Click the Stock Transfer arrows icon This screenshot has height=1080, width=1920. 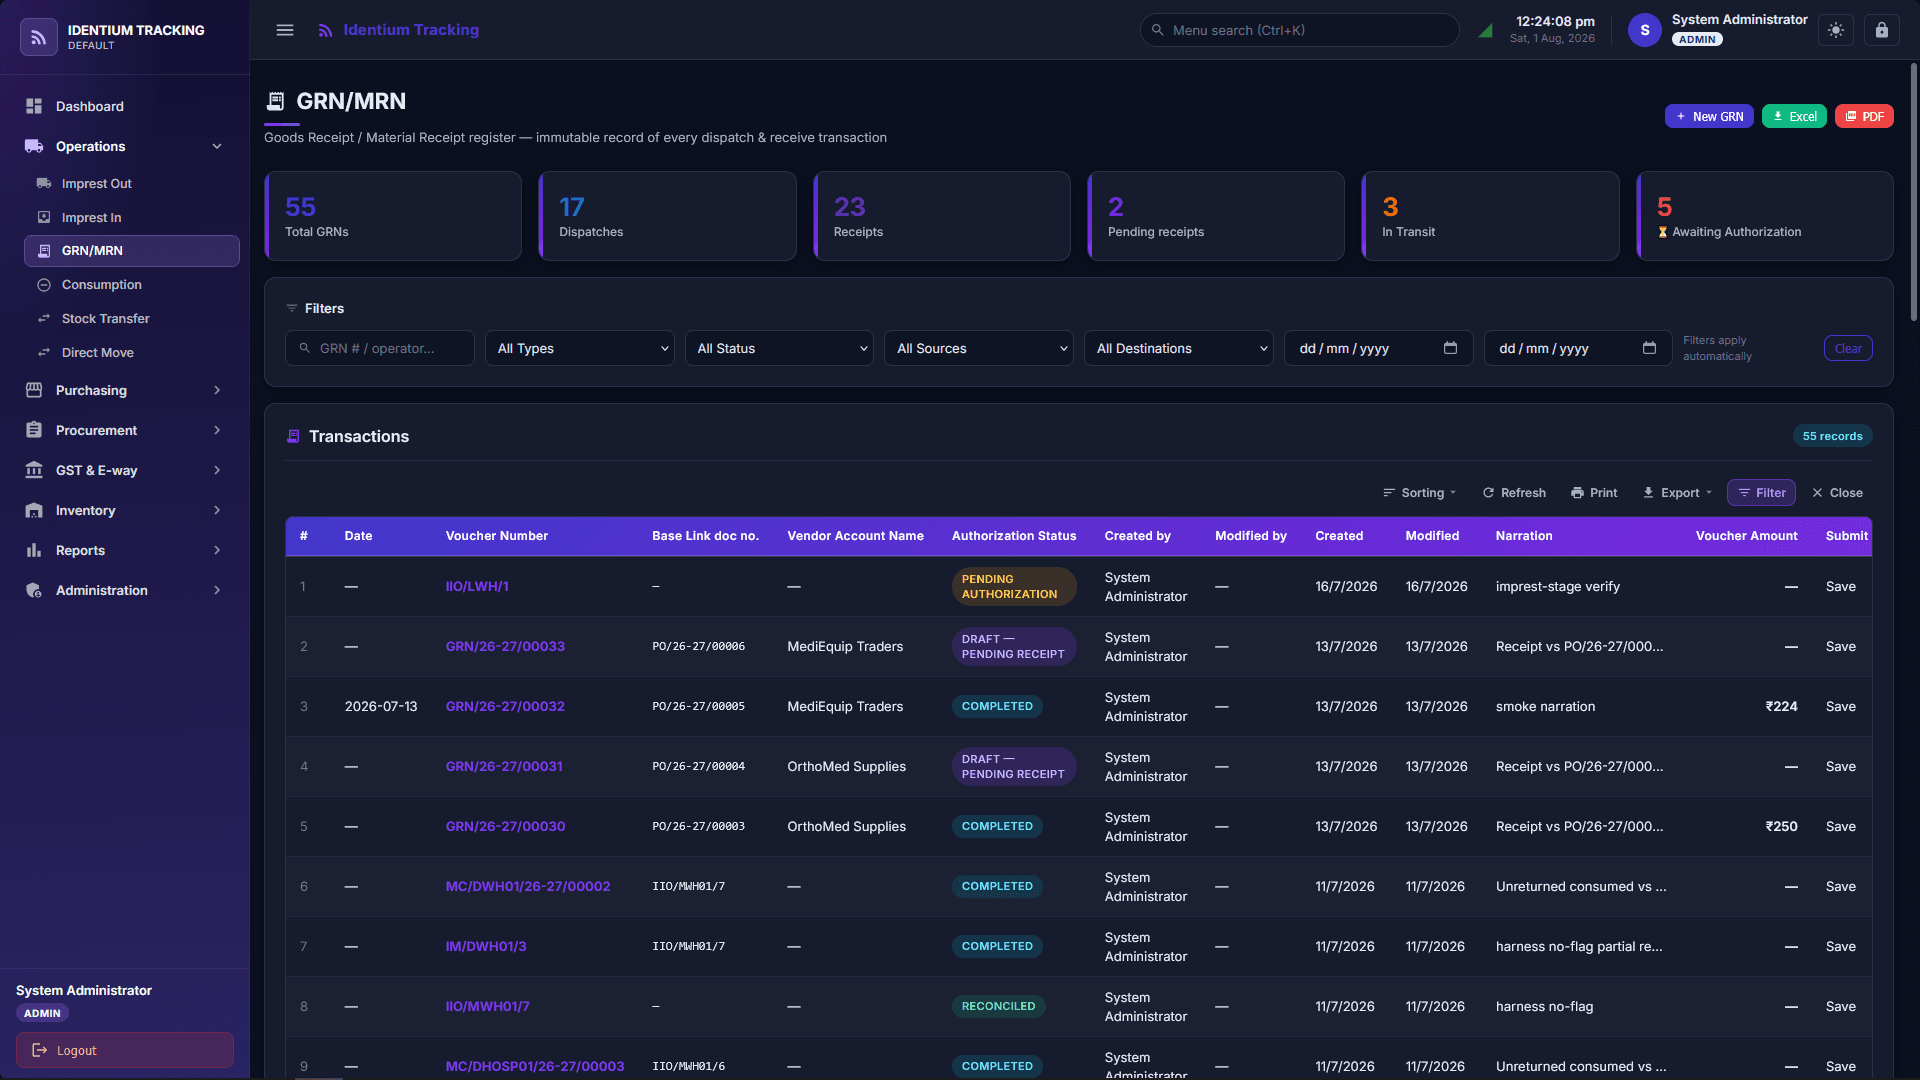[44, 319]
